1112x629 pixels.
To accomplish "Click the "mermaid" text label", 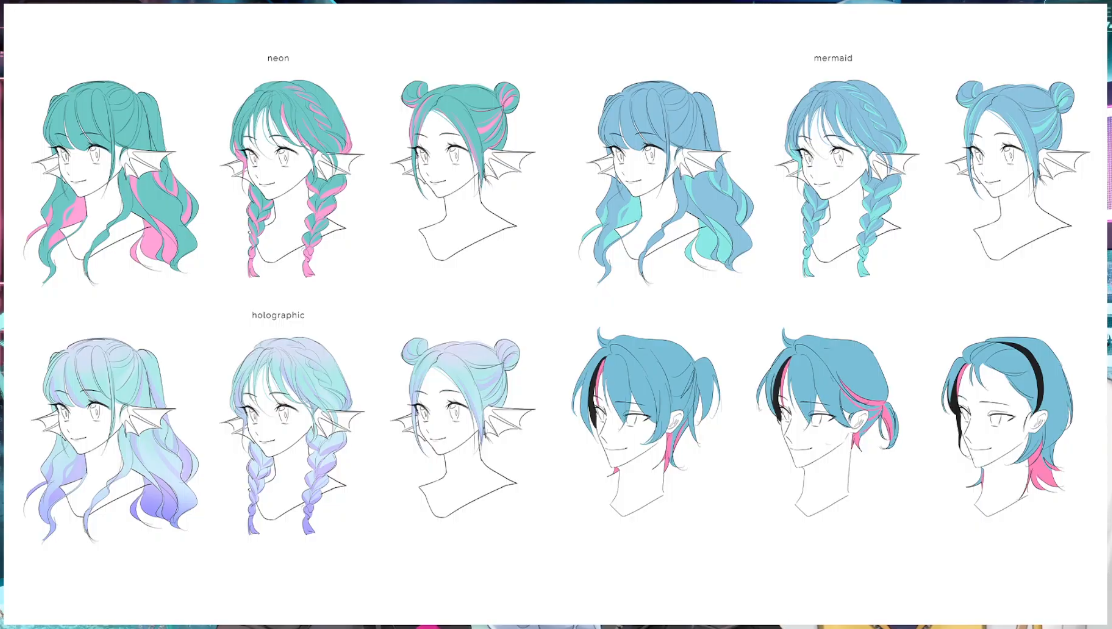I will (x=833, y=58).
